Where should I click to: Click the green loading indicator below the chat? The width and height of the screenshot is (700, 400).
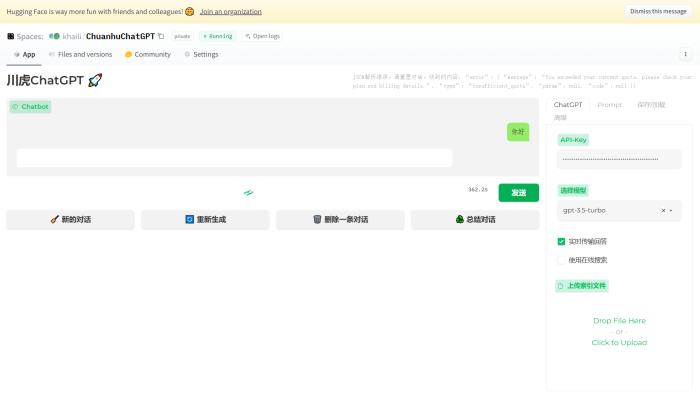coord(248,192)
